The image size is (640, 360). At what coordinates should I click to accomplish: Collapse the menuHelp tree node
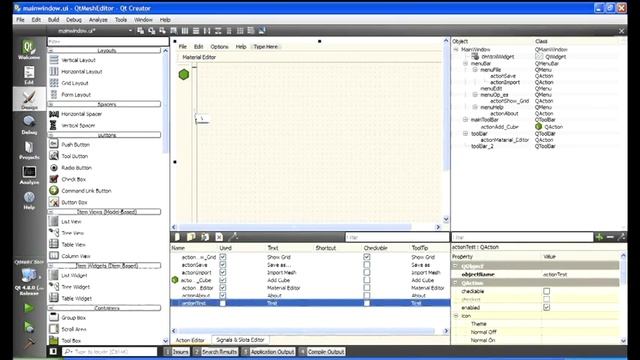point(475,107)
